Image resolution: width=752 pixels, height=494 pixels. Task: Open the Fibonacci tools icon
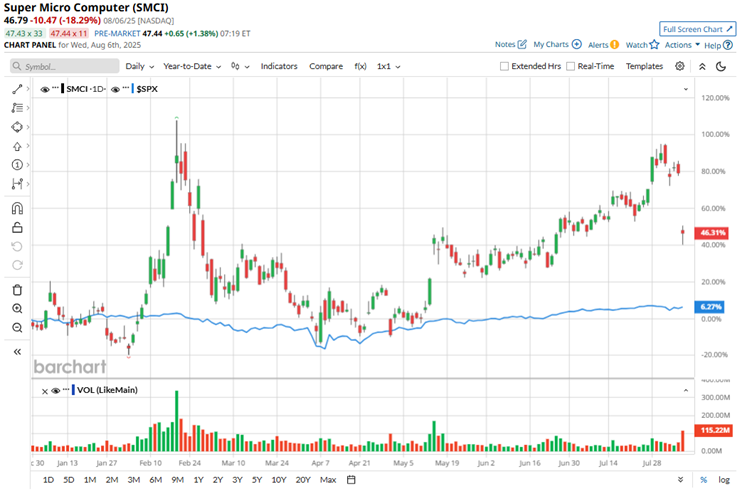(x=17, y=108)
